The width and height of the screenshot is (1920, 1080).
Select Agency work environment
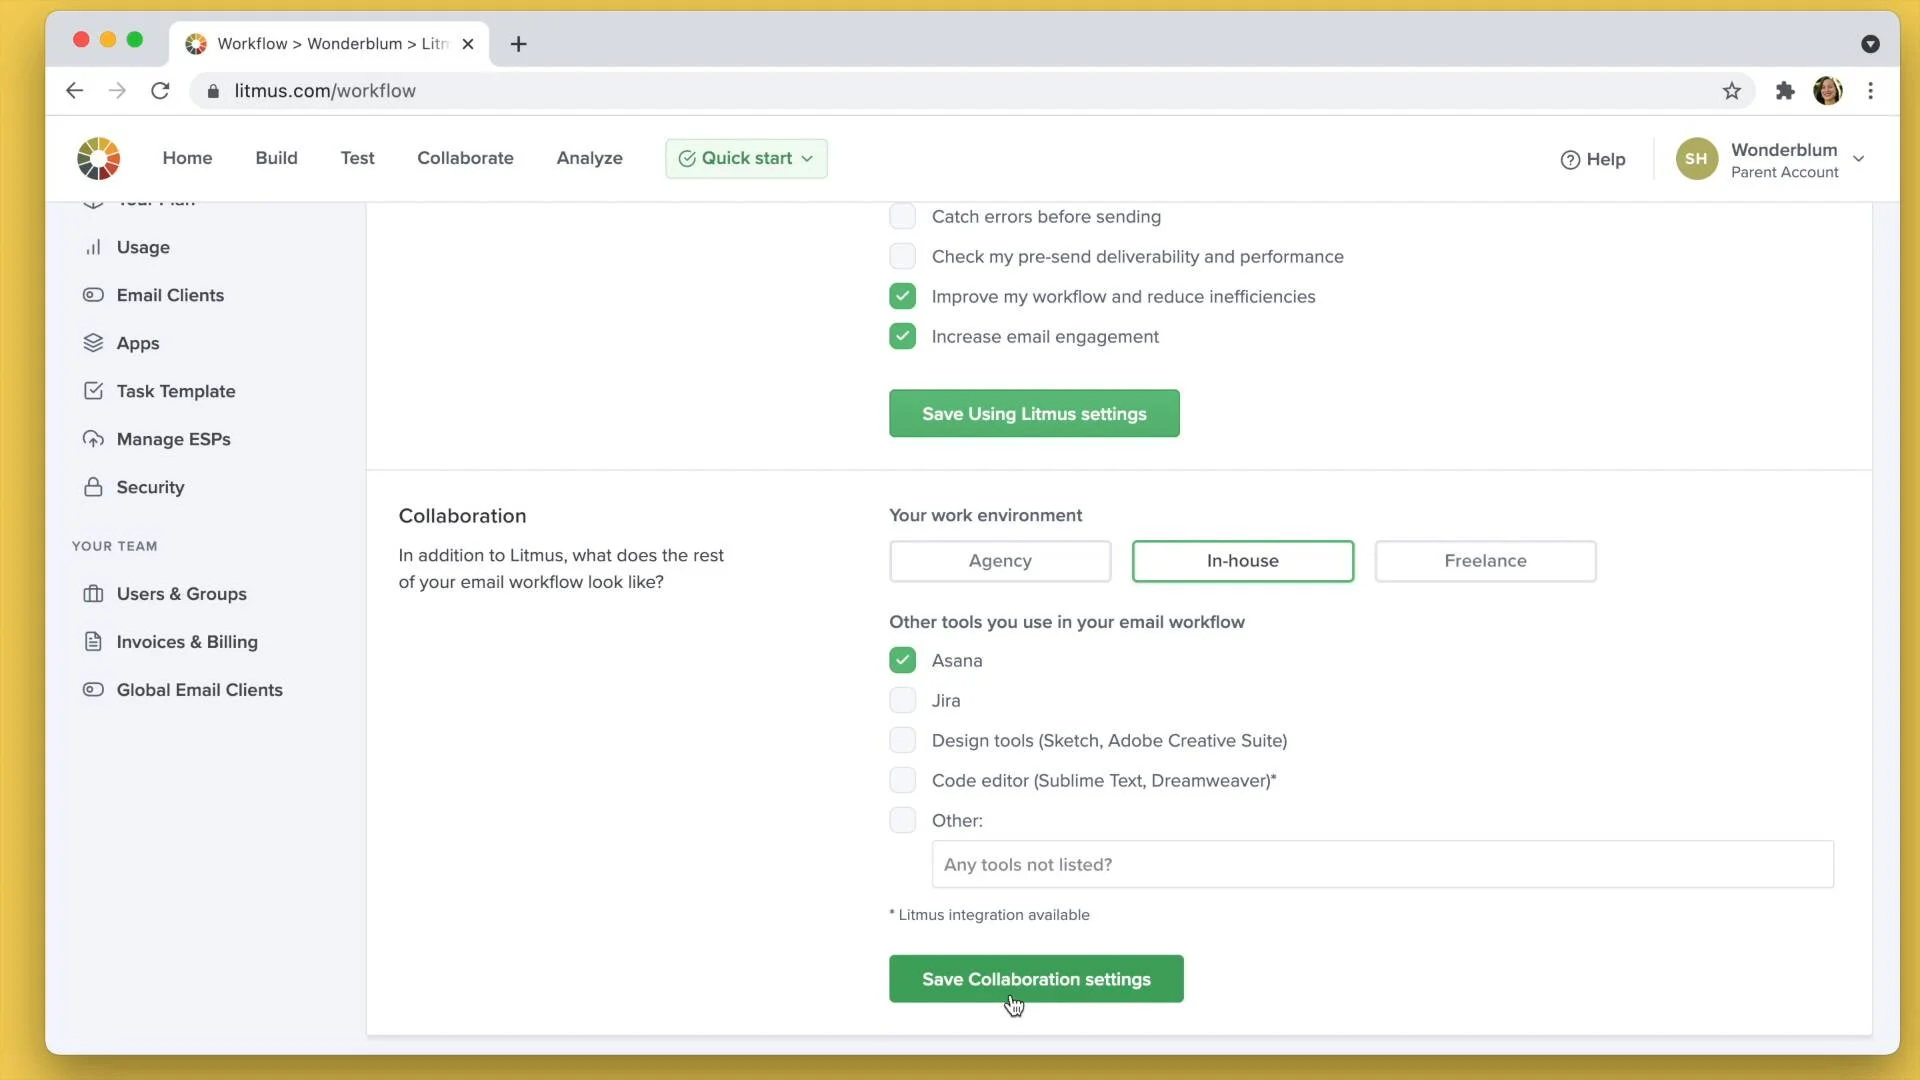click(1000, 561)
